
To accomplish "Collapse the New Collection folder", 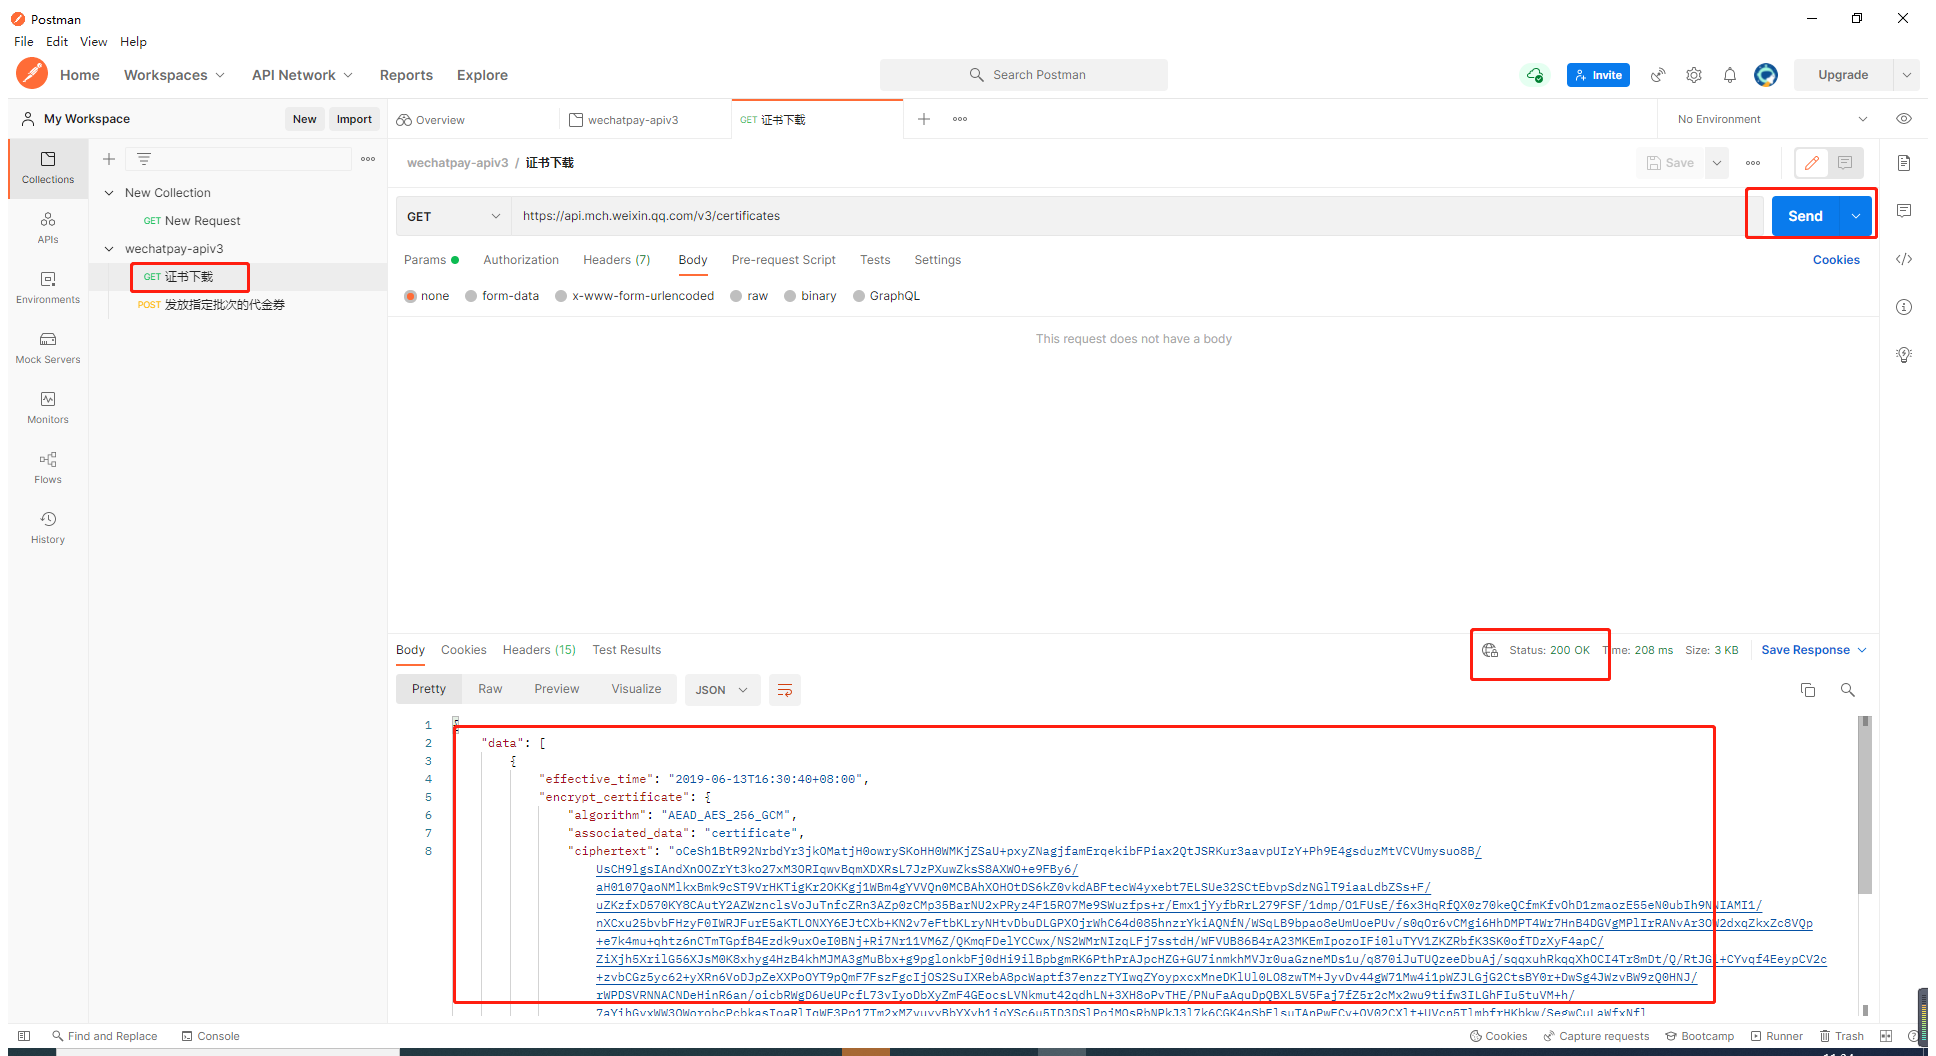I will tap(109, 193).
